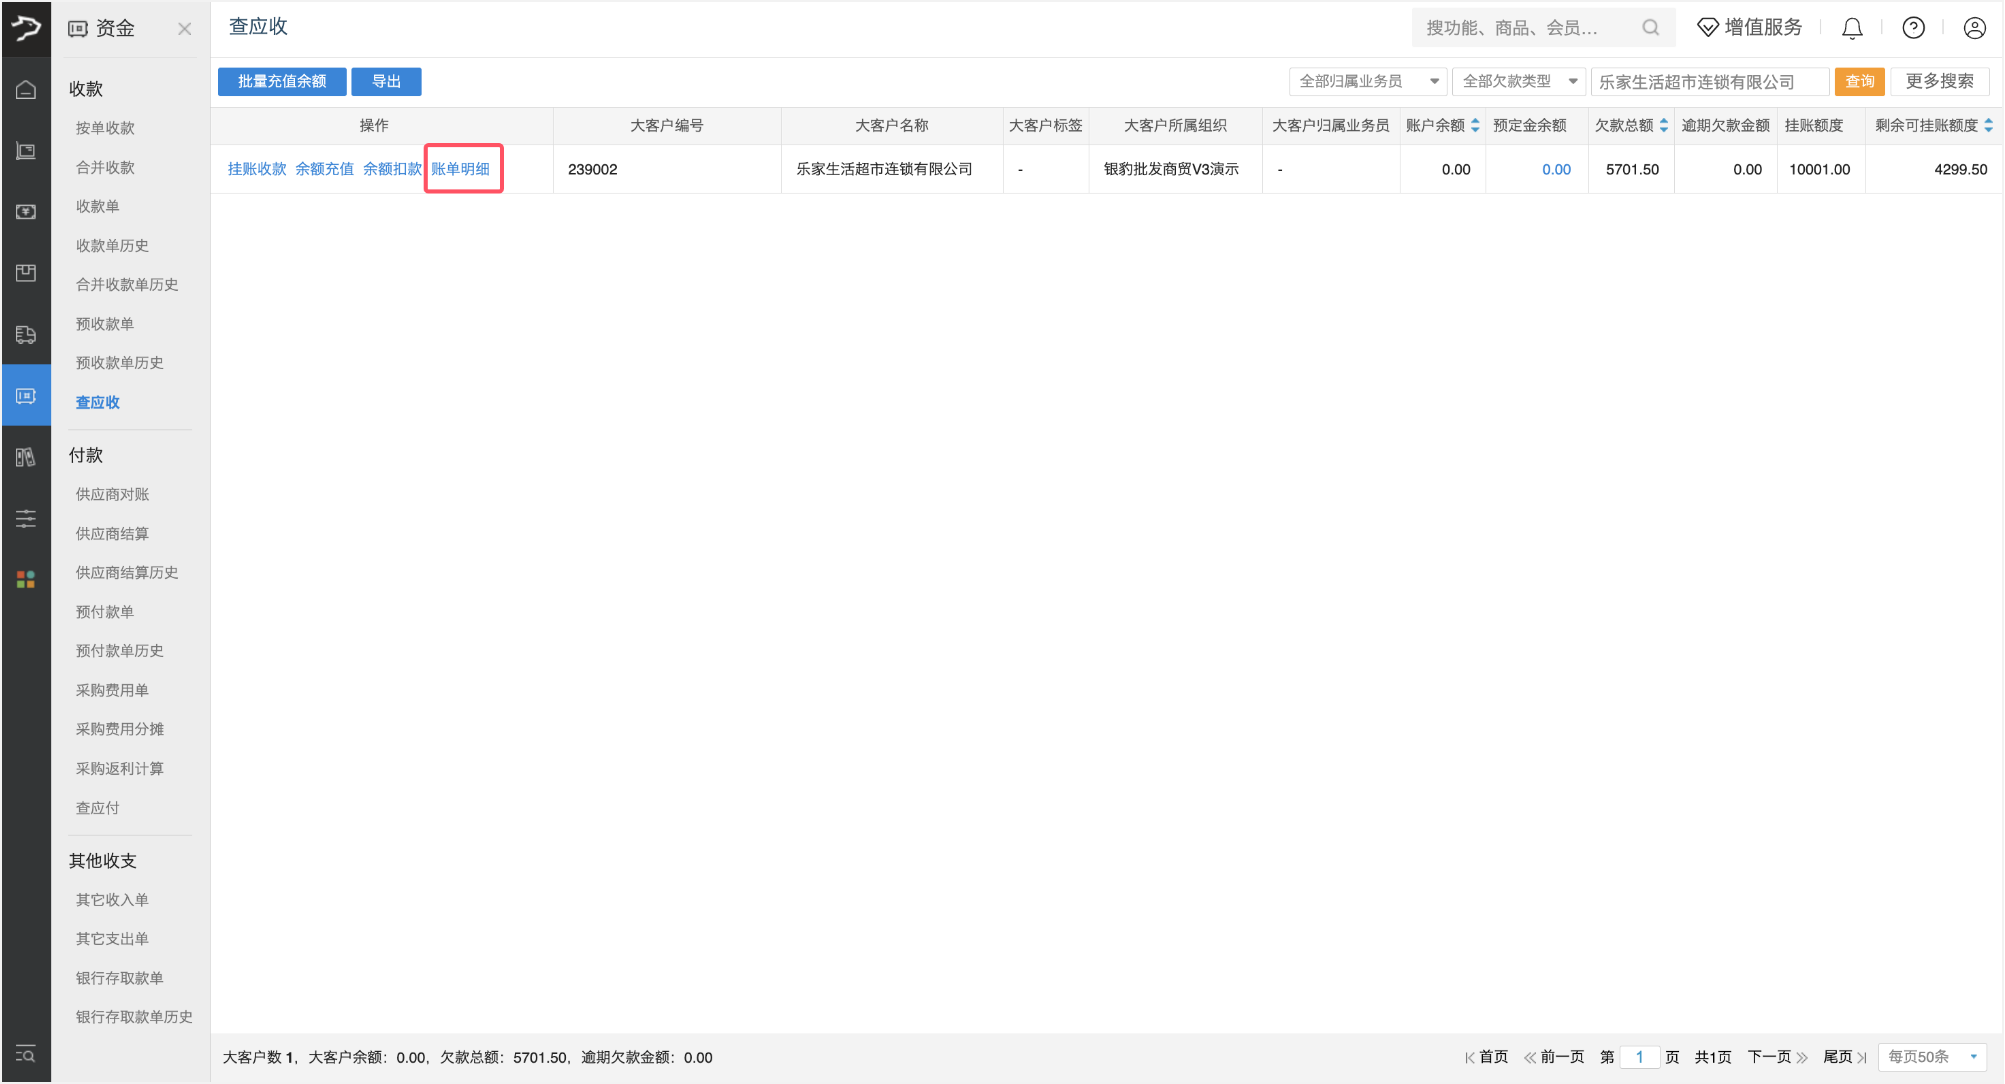Select 供应商对账 in the sidebar menu

pos(112,494)
